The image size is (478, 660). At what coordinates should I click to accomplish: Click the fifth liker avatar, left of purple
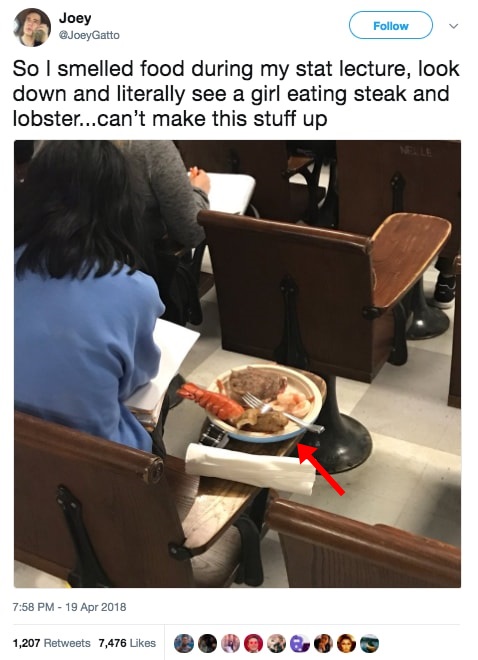[276, 643]
